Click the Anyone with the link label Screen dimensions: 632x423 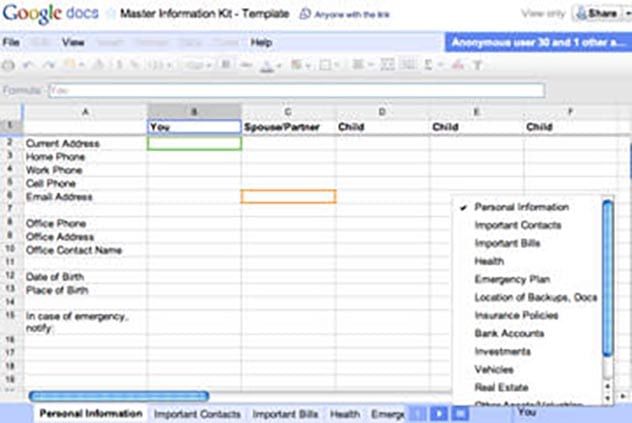[352, 15]
